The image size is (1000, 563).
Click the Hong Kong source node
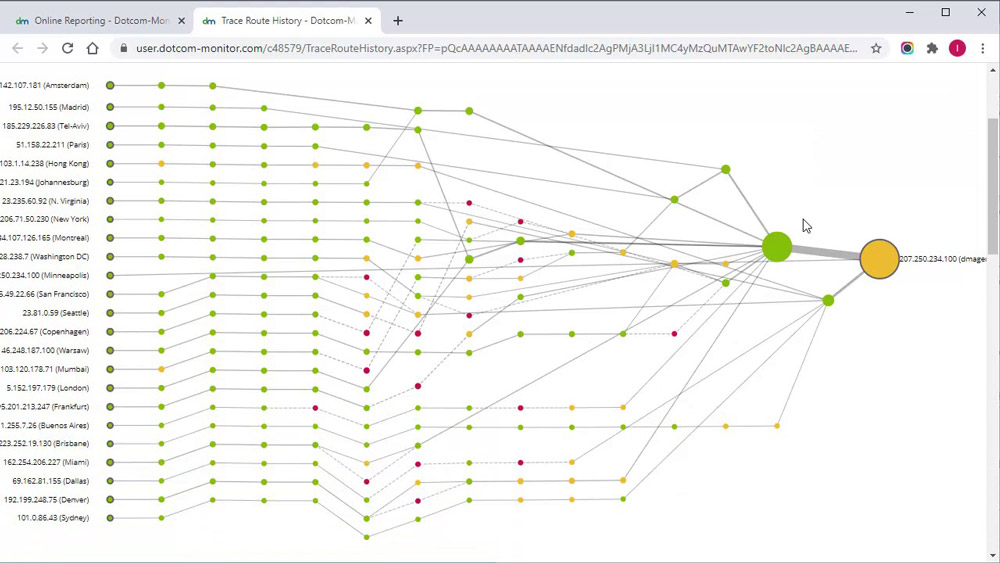click(x=110, y=163)
